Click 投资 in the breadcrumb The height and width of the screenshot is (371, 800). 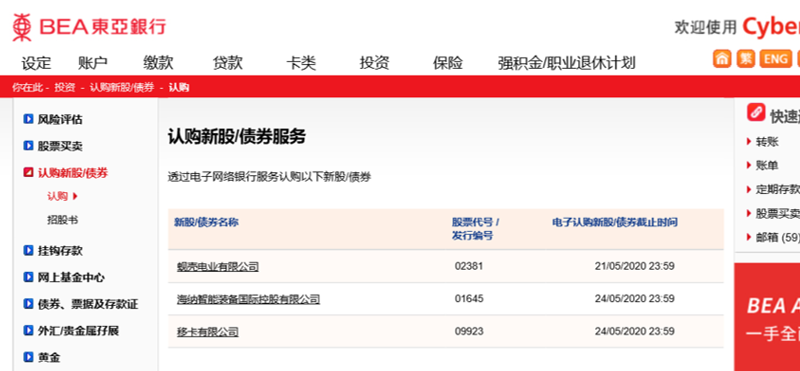(65, 87)
